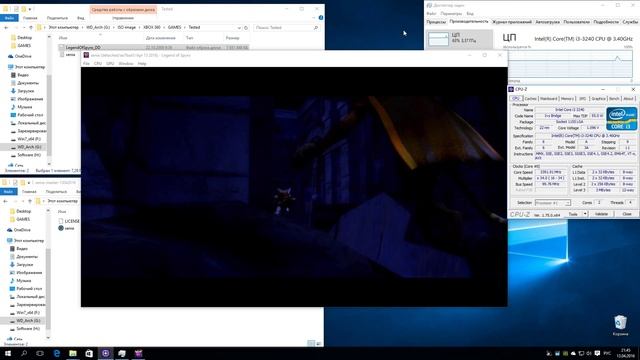Click the Intel Core i3 logo in CPU-Z

click(x=621, y=119)
